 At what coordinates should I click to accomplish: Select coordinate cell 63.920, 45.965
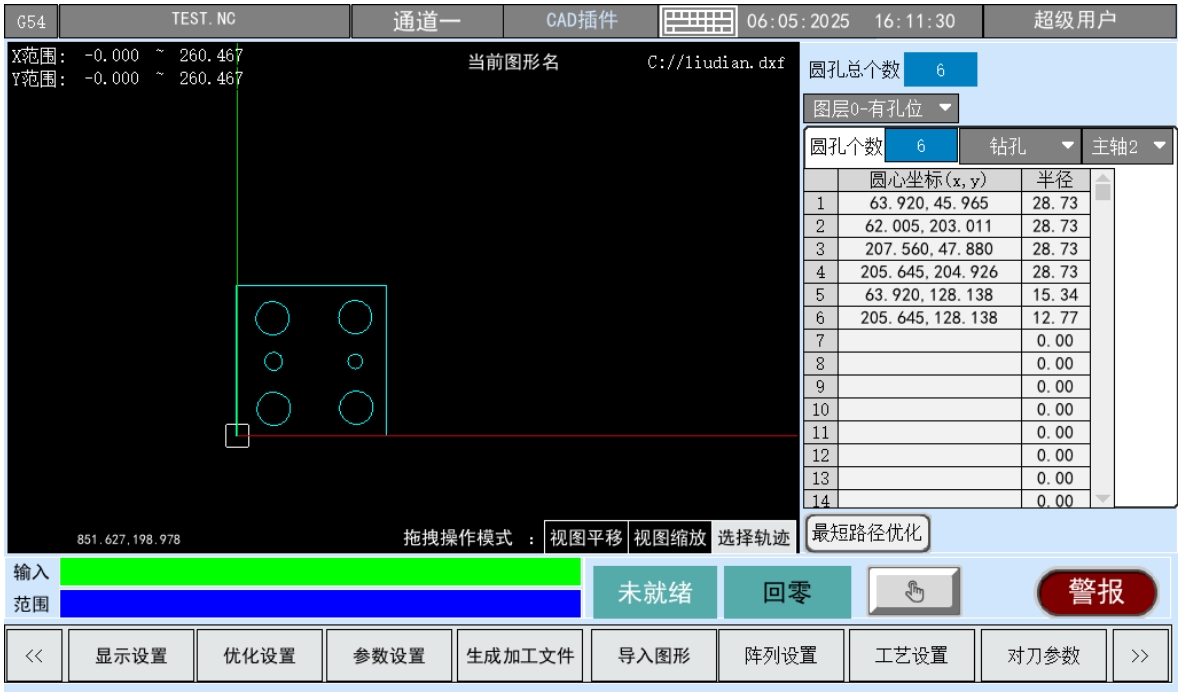pyautogui.click(x=929, y=203)
